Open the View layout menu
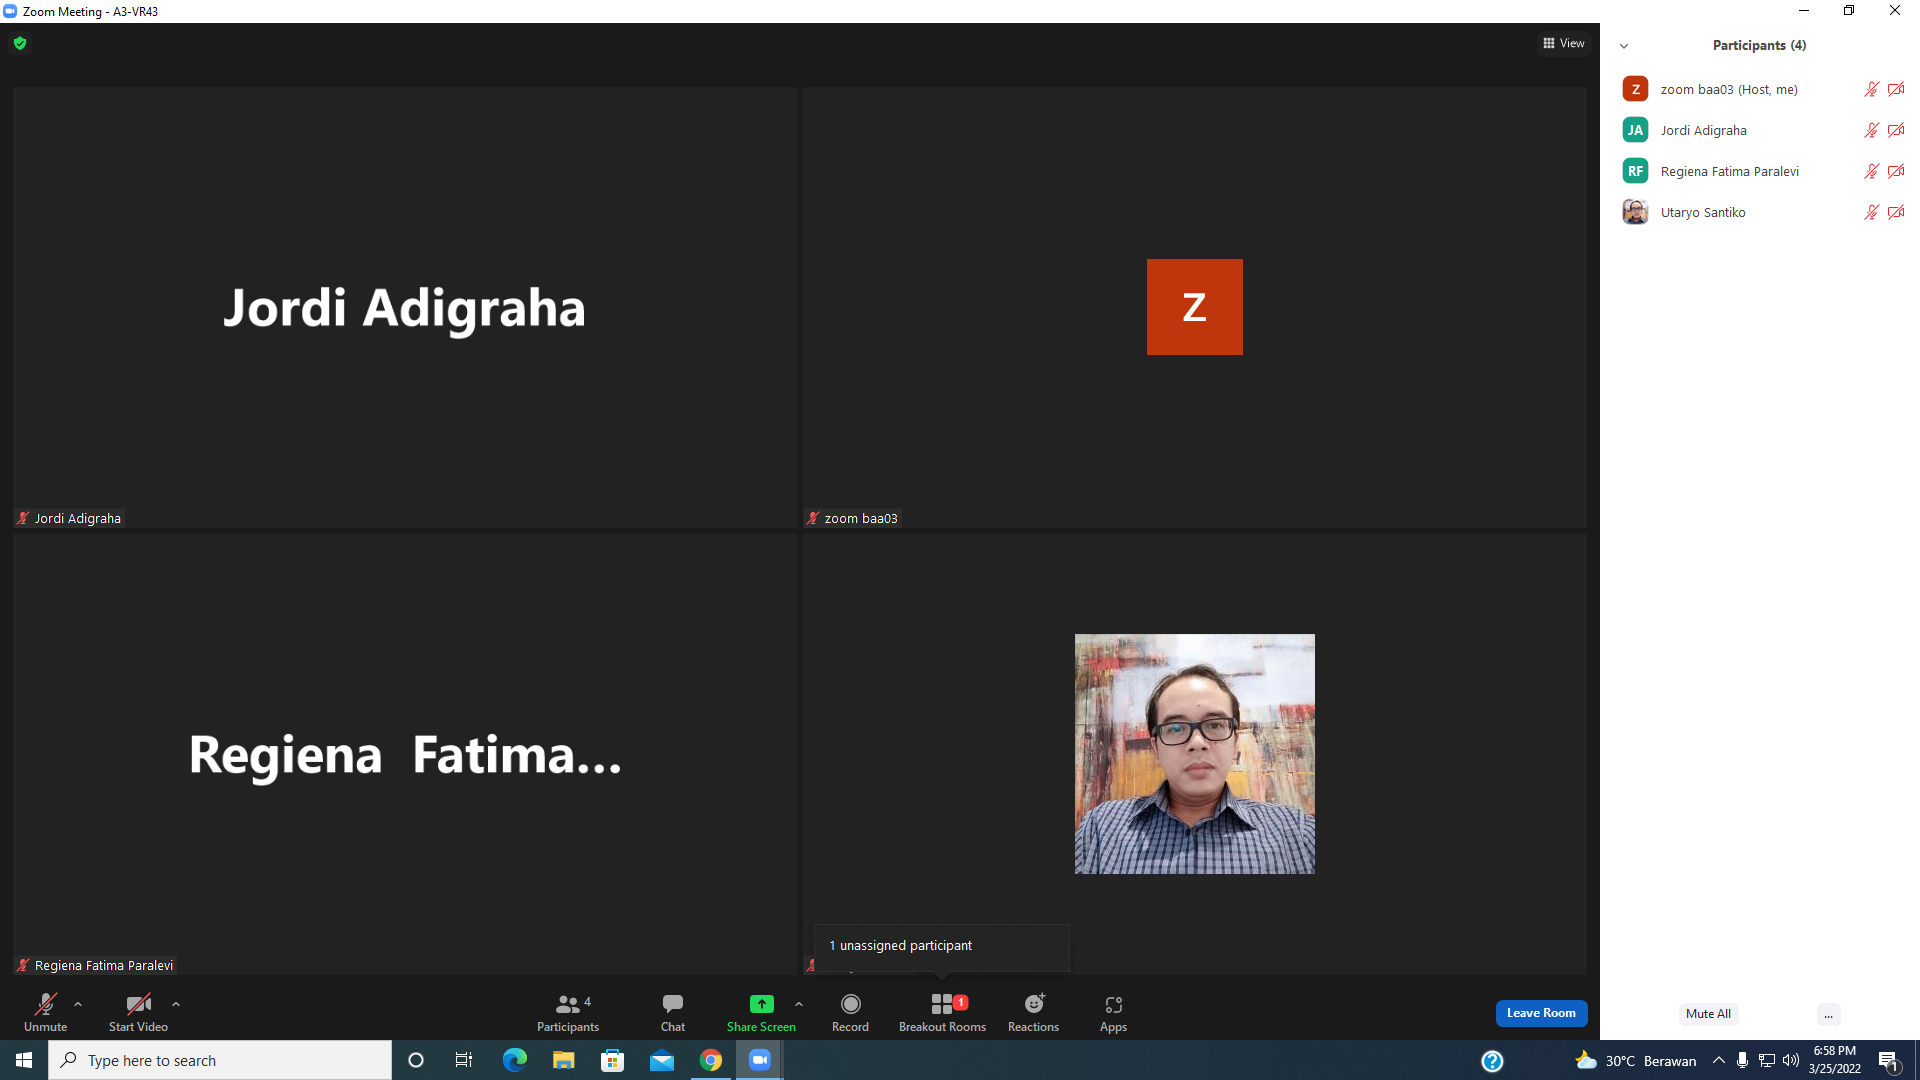Image resolution: width=1920 pixels, height=1080 pixels. [x=1564, y=43]
